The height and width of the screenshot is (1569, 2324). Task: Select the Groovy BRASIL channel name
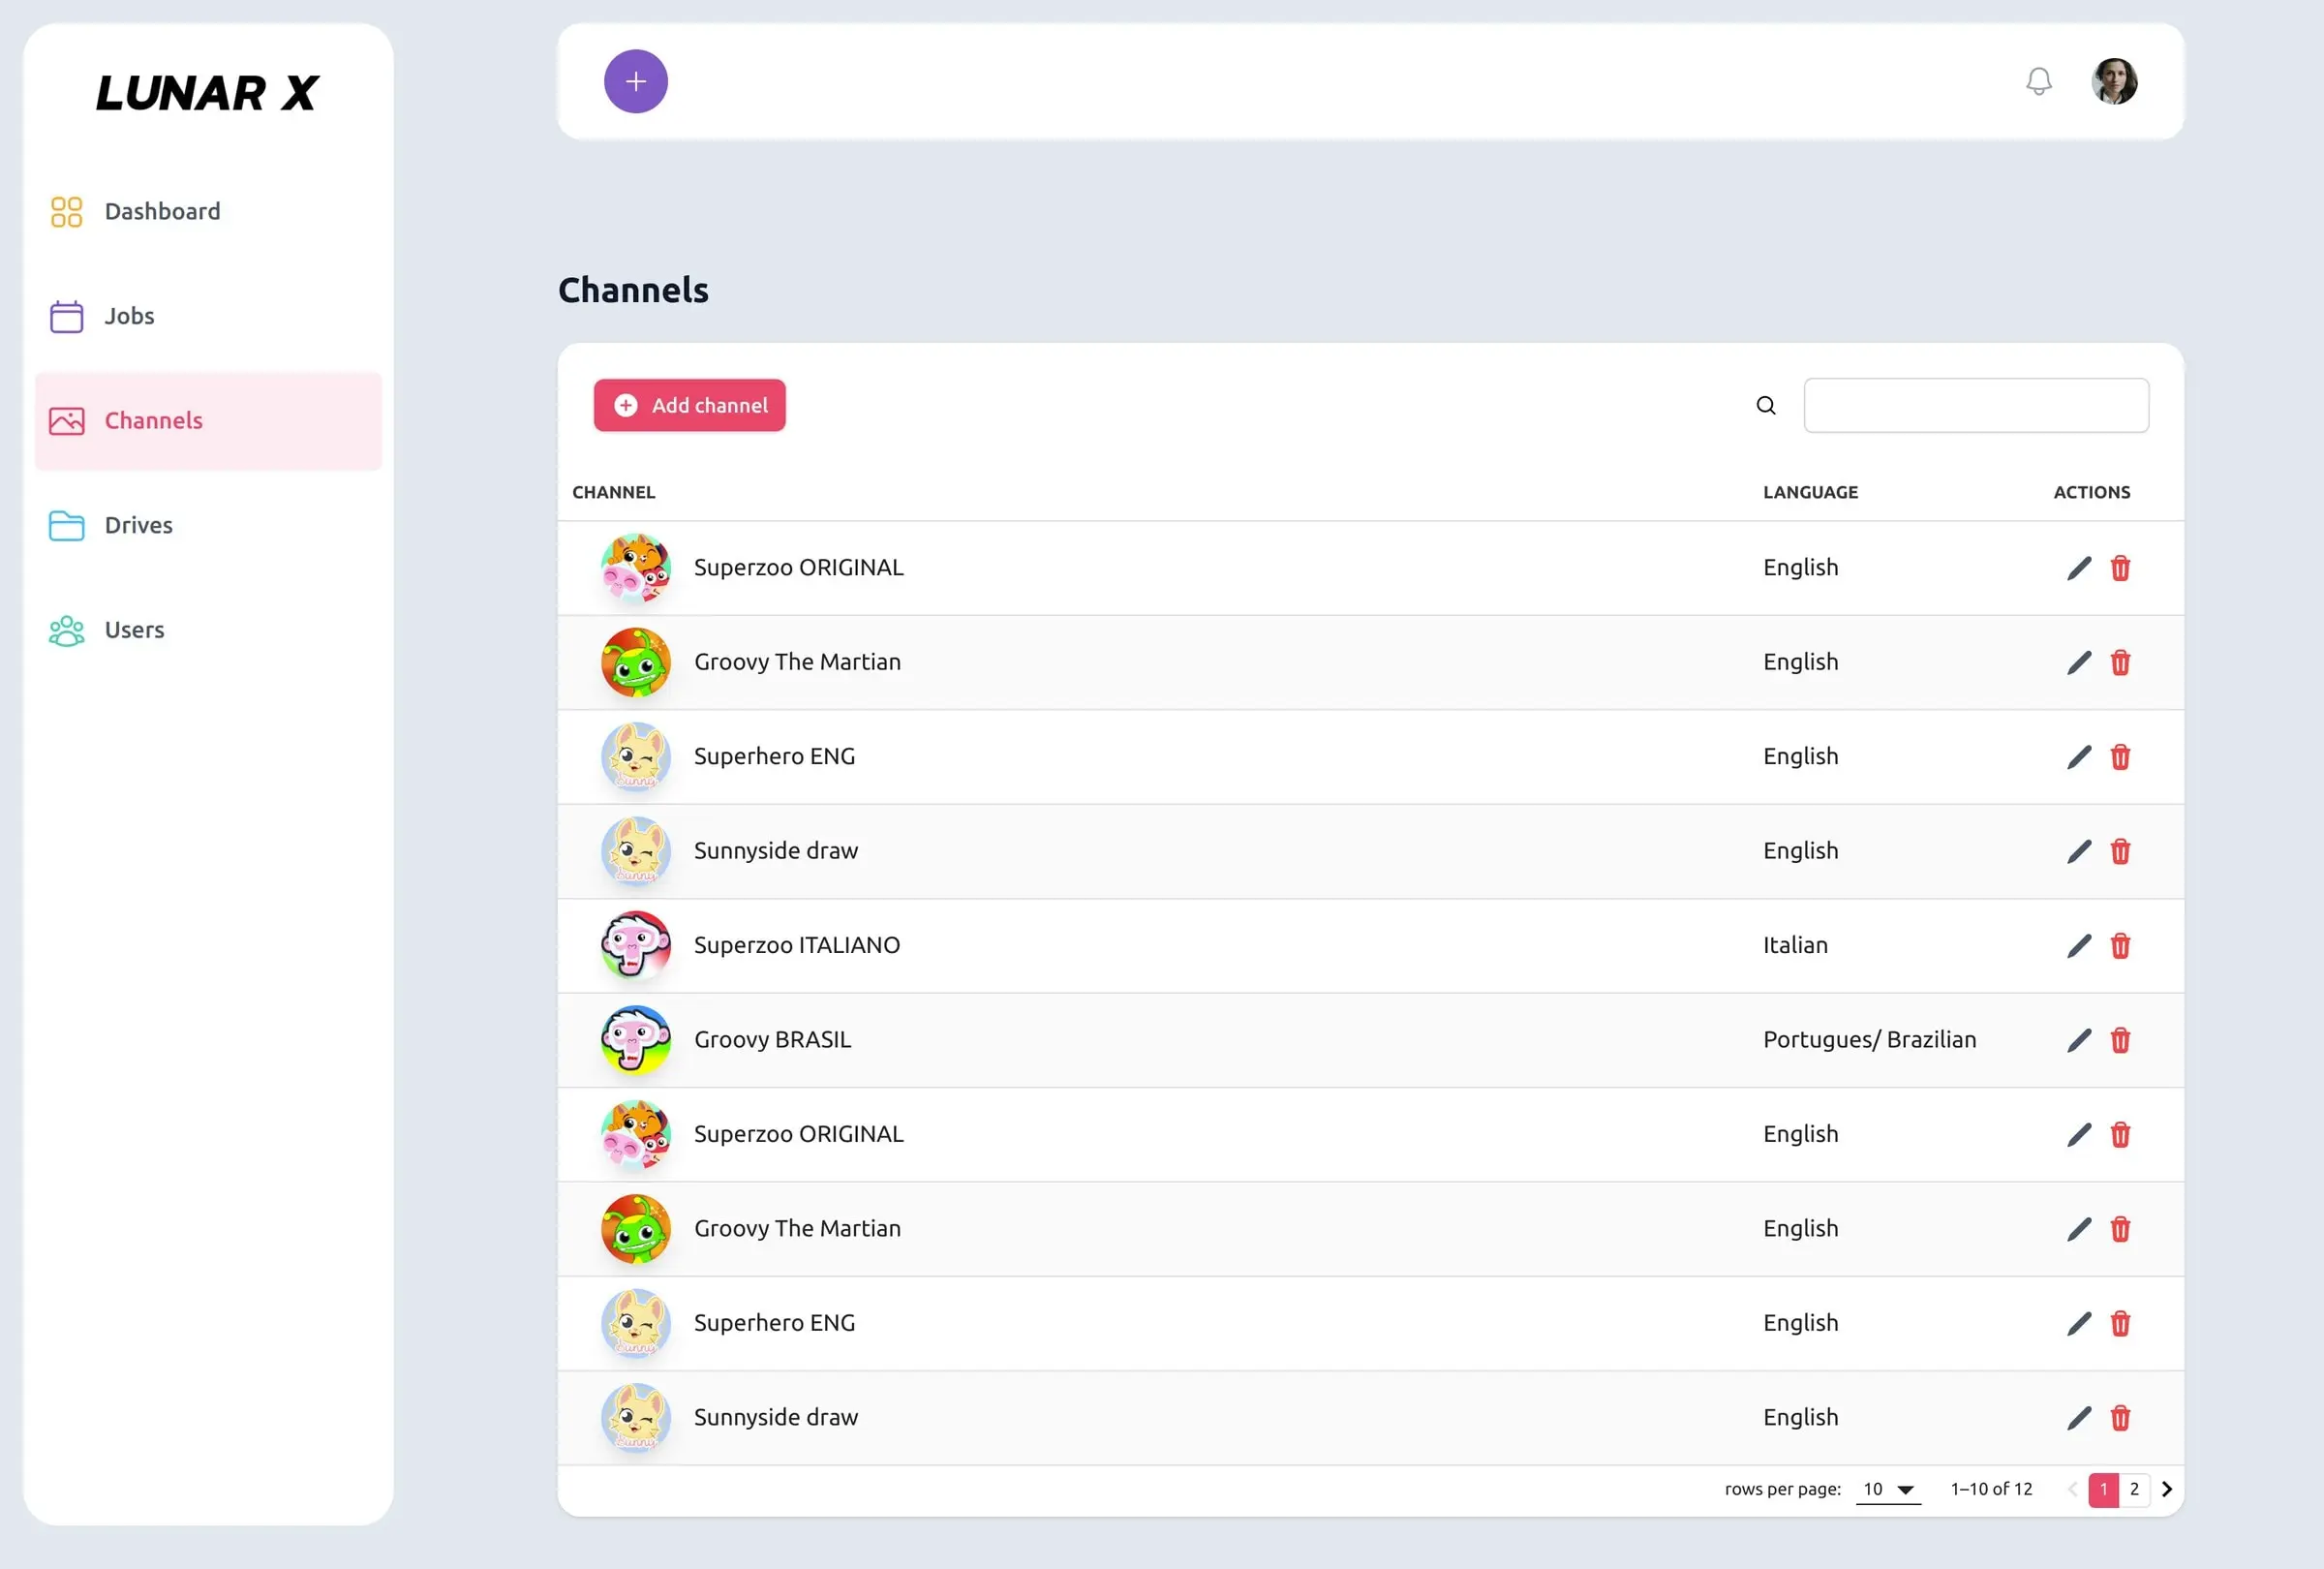click(772, 1040)
